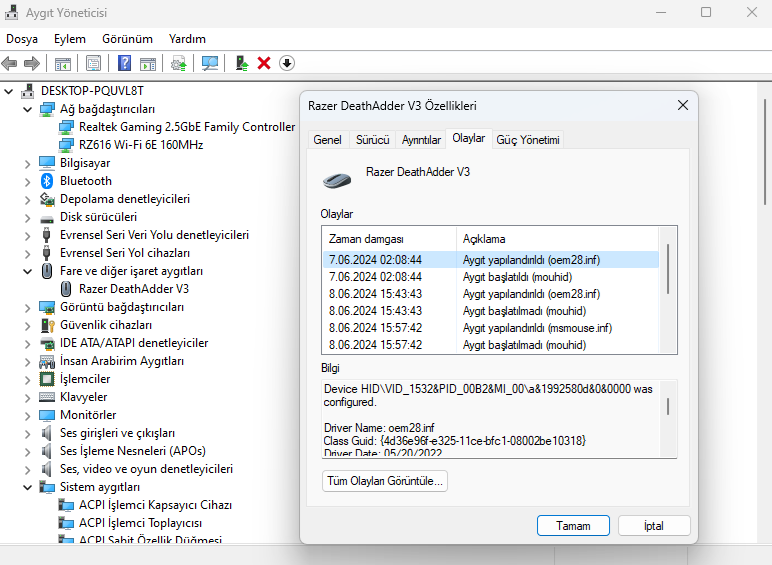
Task: Expand the İnsan Arabirim Aygıtları category
Action: pos(28,362)
